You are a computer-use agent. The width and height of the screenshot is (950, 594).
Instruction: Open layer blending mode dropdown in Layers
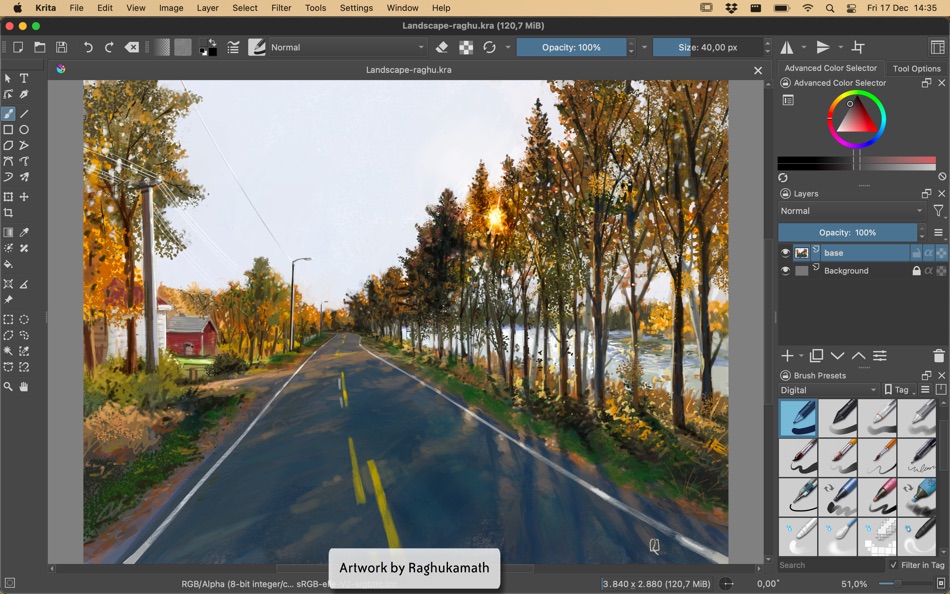tap(851, 211)
